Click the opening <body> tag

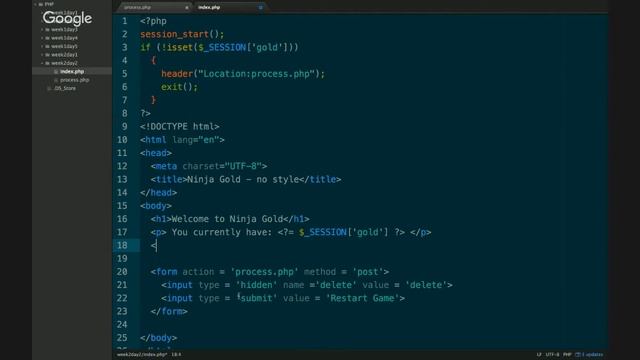pyautogui.click(x=156, y=206)
